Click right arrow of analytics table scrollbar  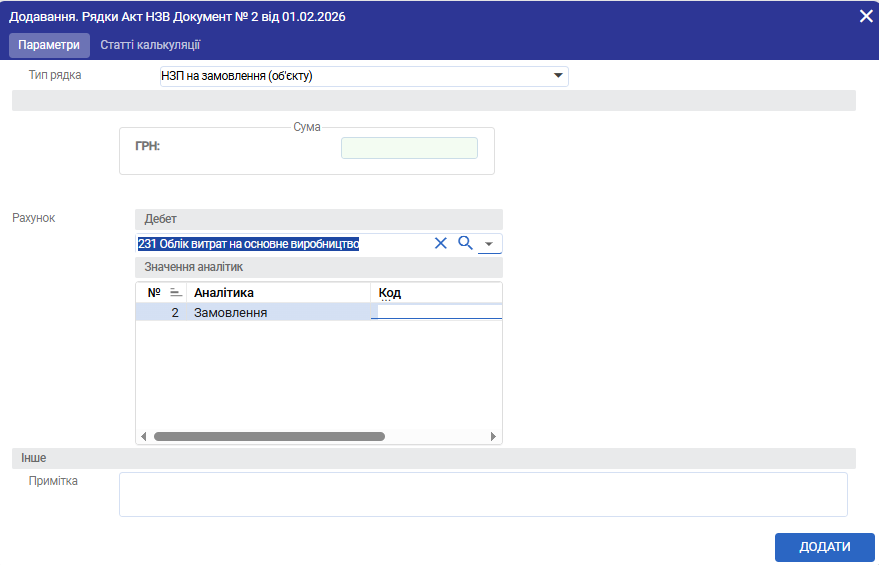tap(493, 436)
